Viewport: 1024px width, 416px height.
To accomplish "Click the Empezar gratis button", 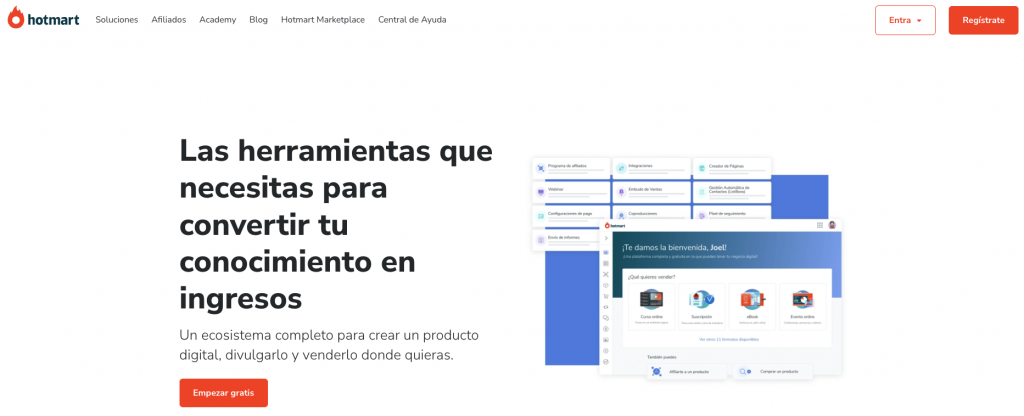I will pos(223,393).
